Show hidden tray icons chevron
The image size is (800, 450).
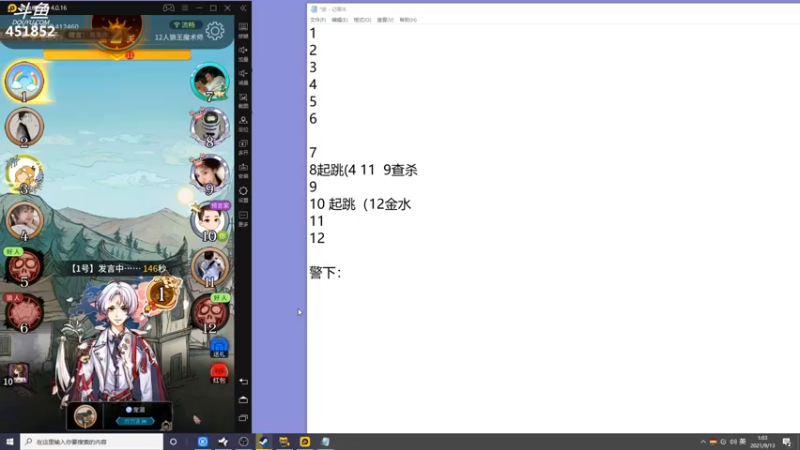[703, 442]
